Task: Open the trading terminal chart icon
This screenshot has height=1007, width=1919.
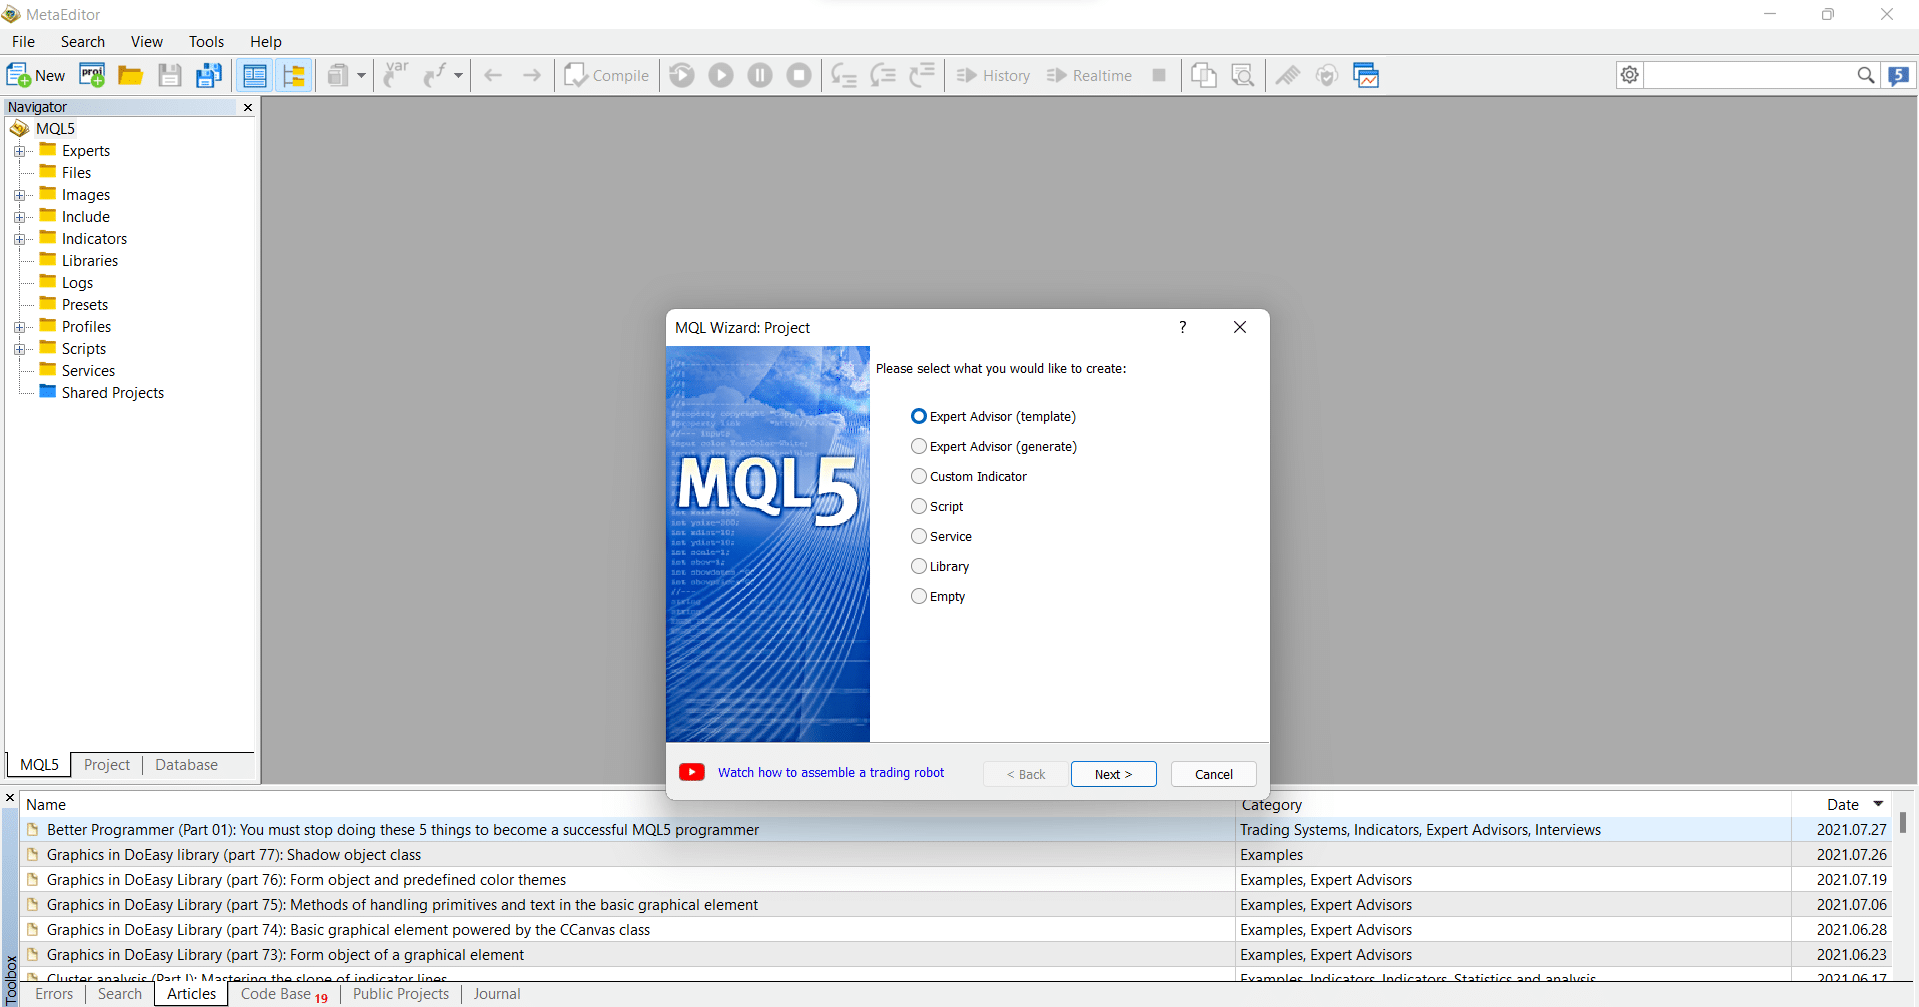Action: (x=1366, y=75)
